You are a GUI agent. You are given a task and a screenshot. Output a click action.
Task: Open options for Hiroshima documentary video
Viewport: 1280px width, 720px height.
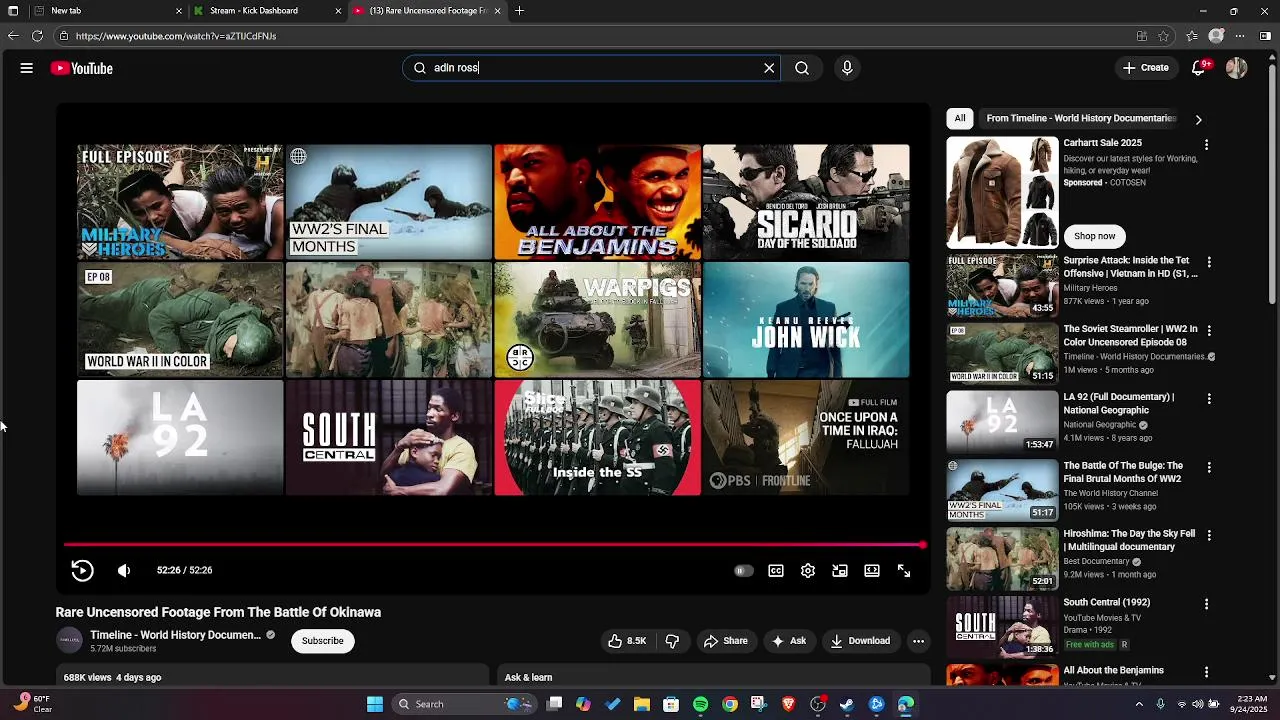(1209, 535)
